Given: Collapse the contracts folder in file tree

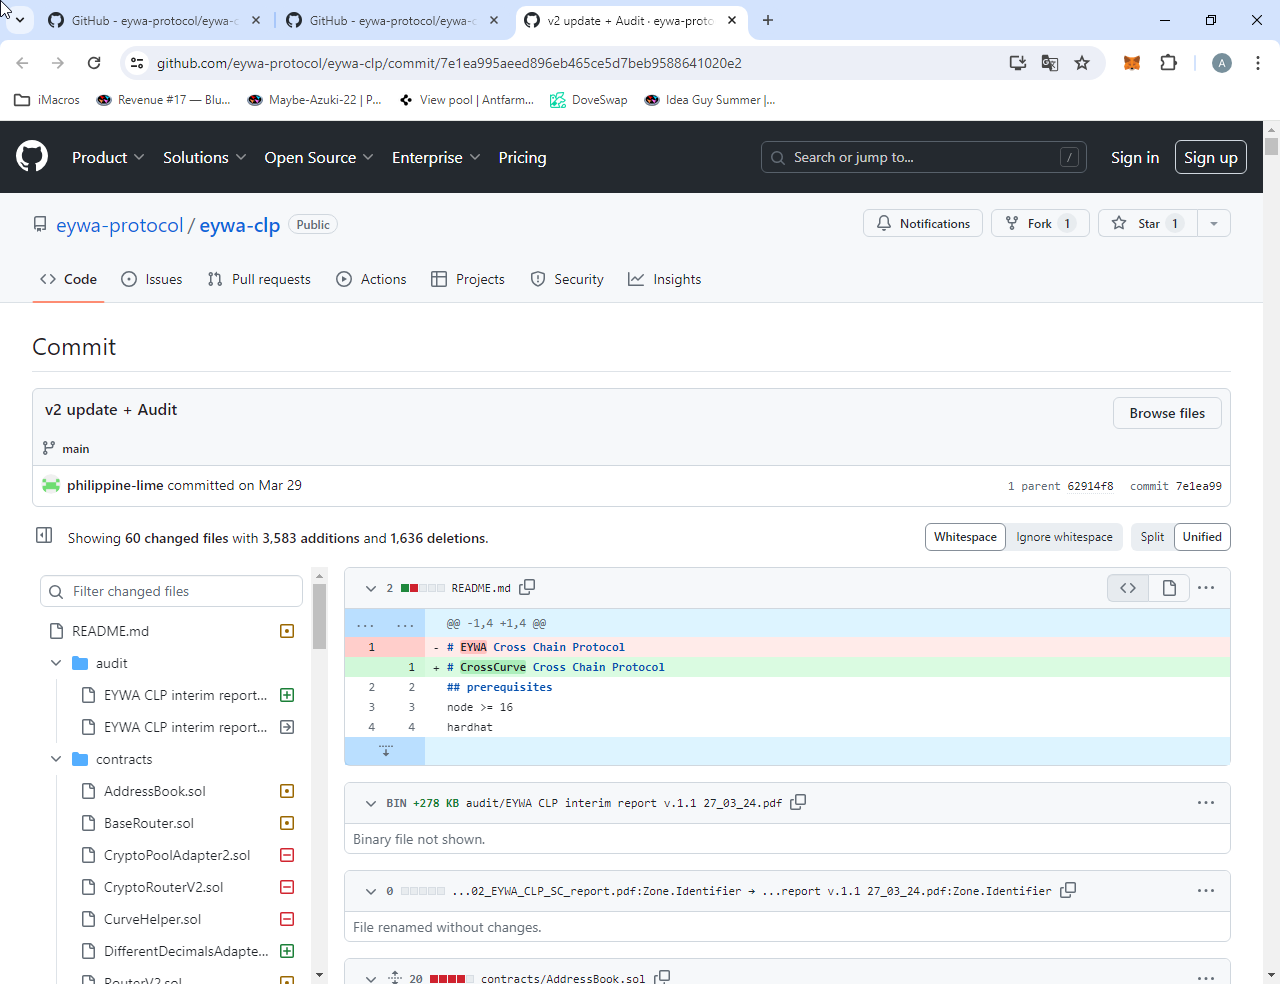Looking at the screenshot, I should pos(56,759).
